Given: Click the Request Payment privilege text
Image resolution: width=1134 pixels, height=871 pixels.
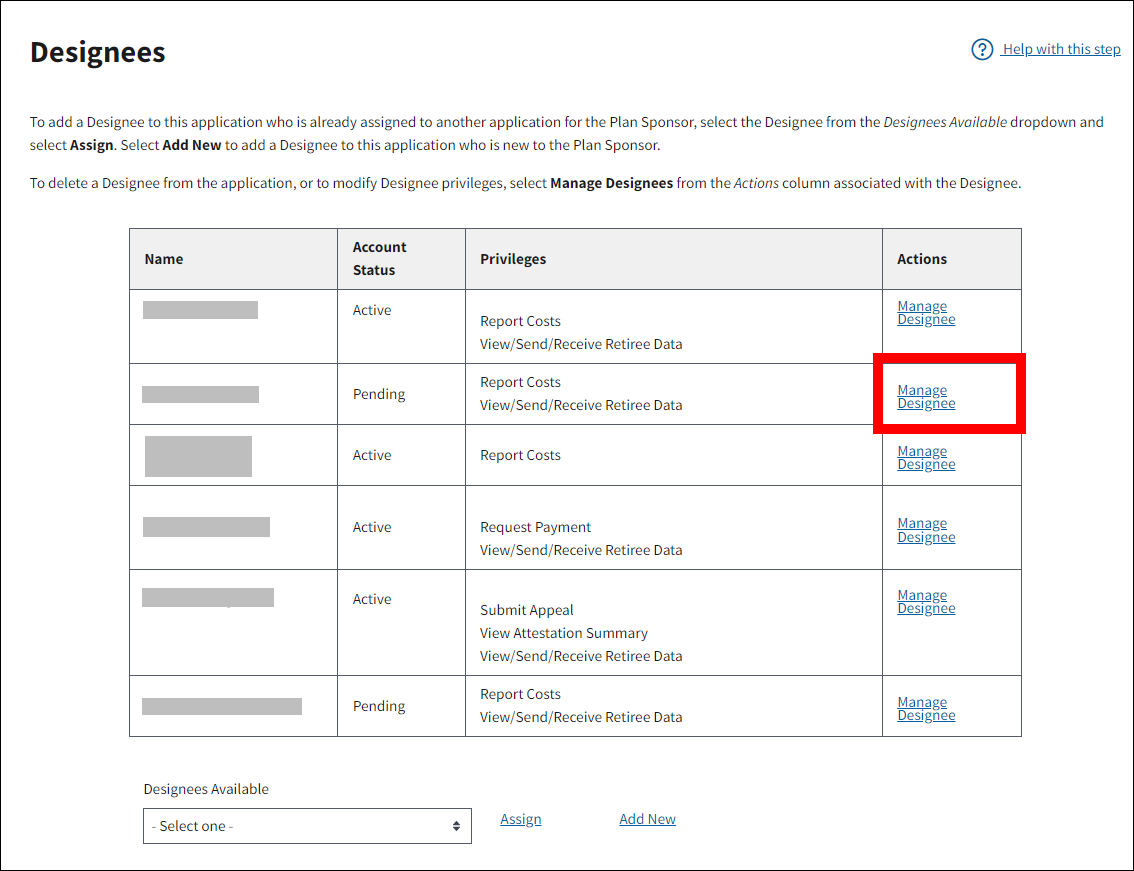Looking at the screenshot, I should pyautogui.click(x=535, y=527).
